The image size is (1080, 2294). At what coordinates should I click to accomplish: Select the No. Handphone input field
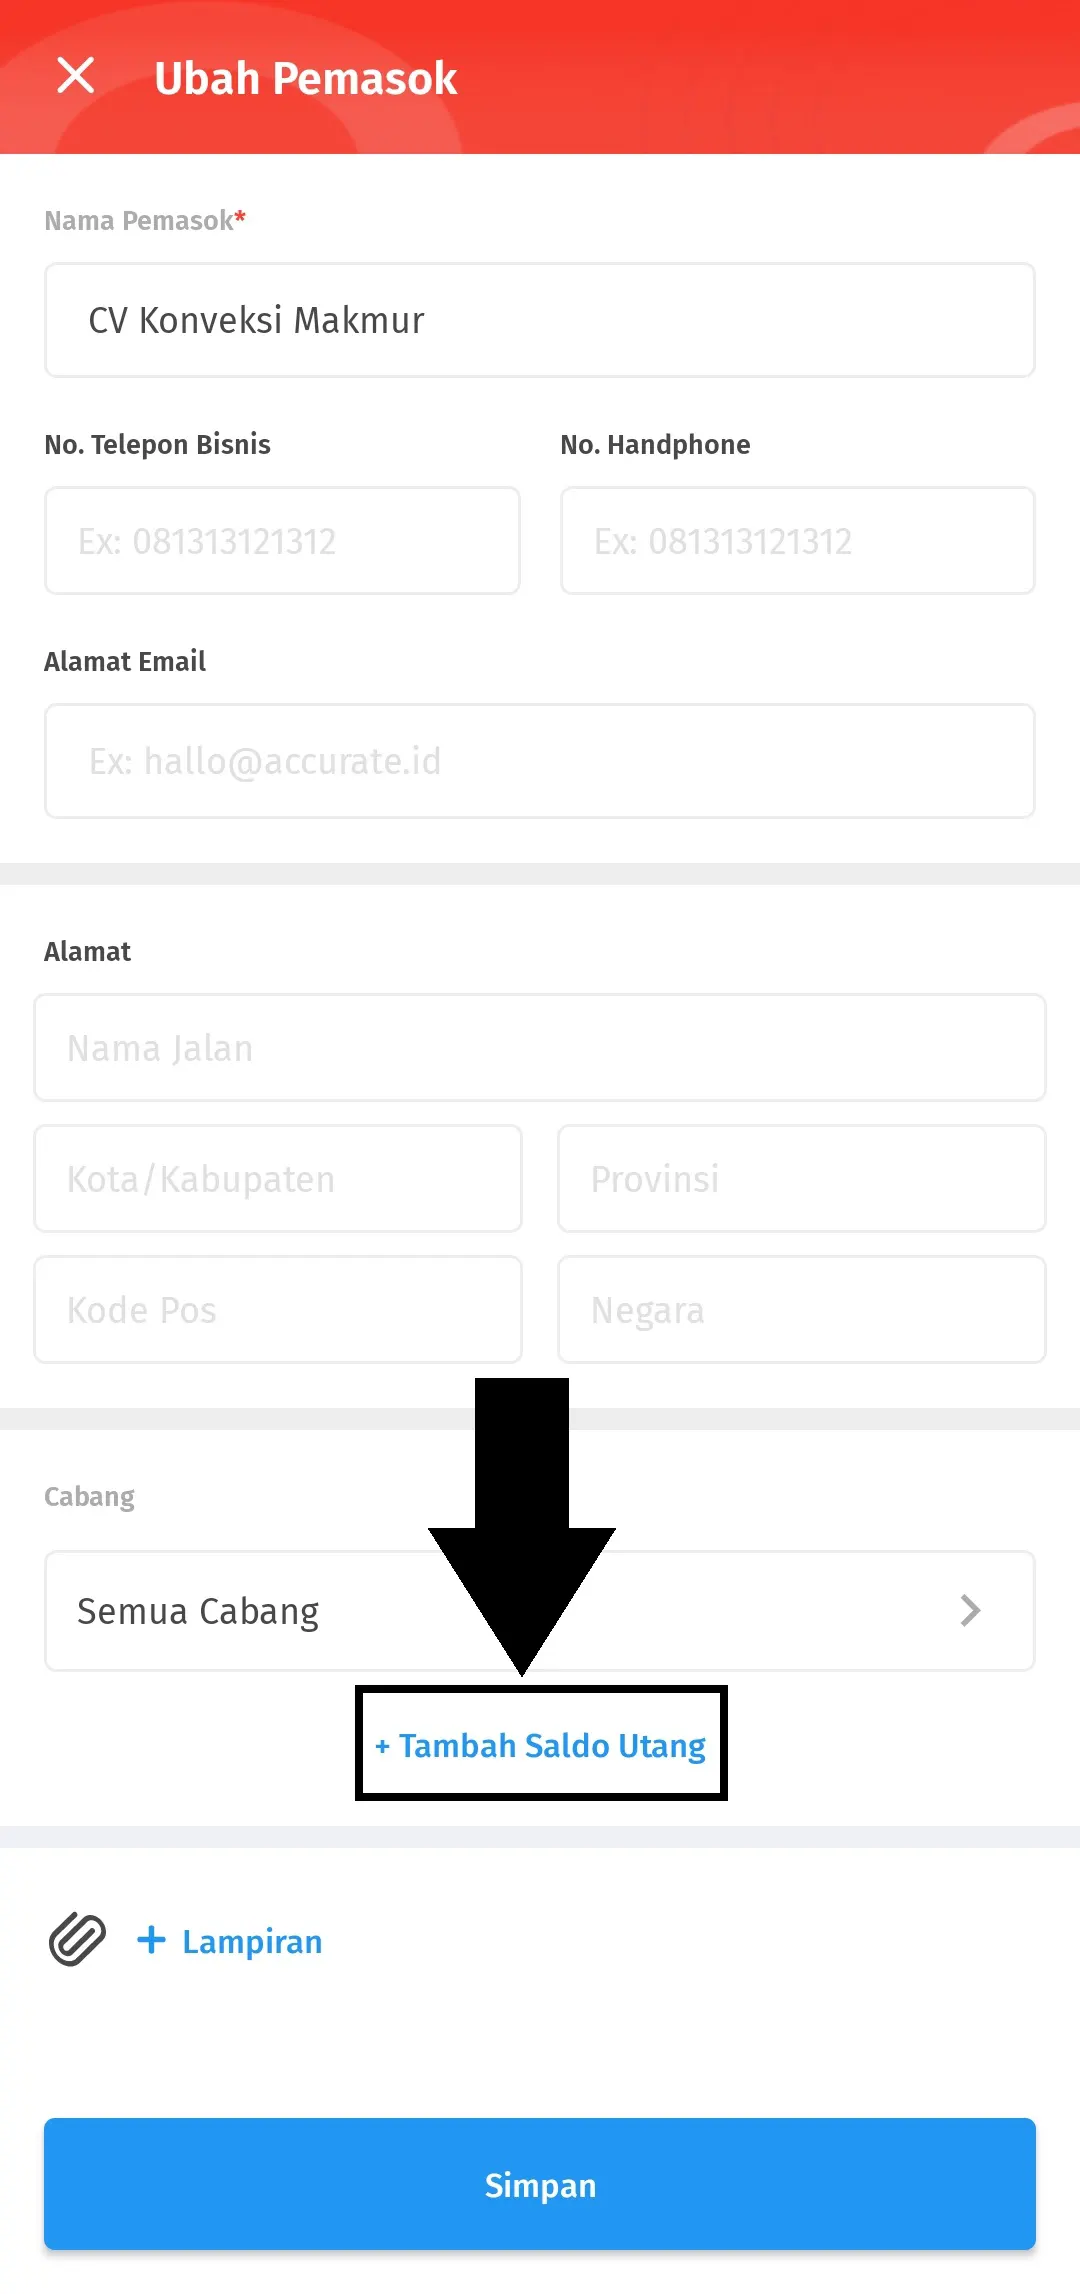point(798,540)
